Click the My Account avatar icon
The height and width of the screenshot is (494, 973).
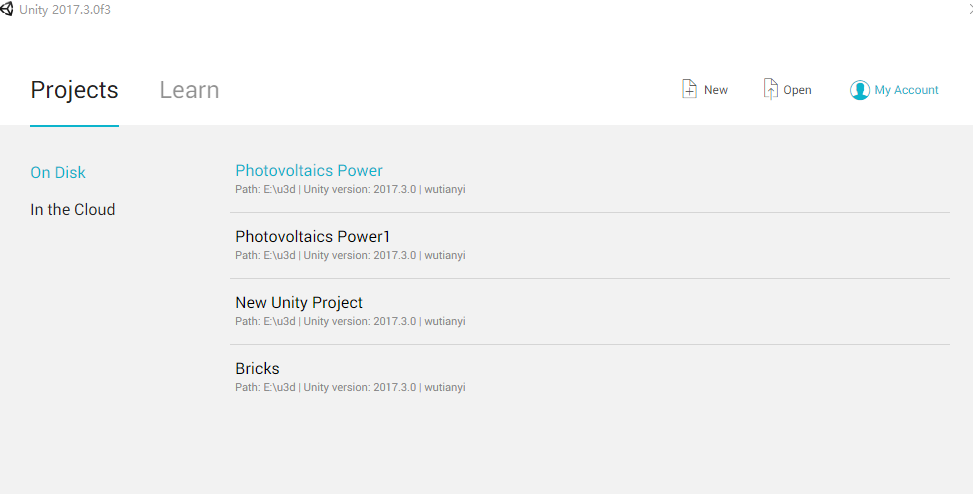click(x=860, y=90)
